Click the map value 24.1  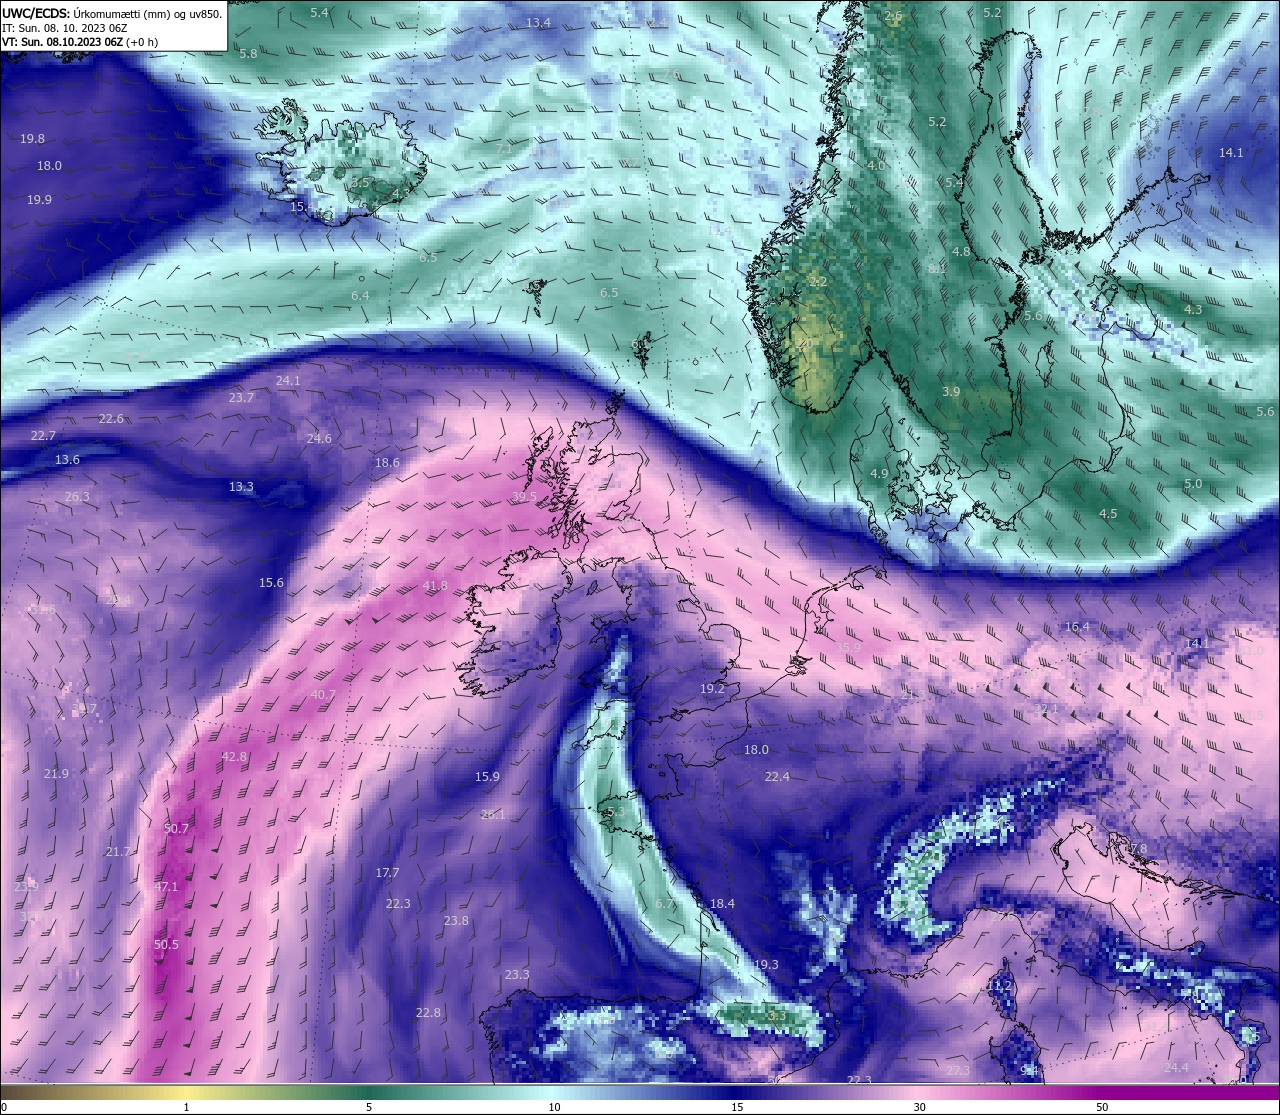pyautogui.click(x=288, y=381)
